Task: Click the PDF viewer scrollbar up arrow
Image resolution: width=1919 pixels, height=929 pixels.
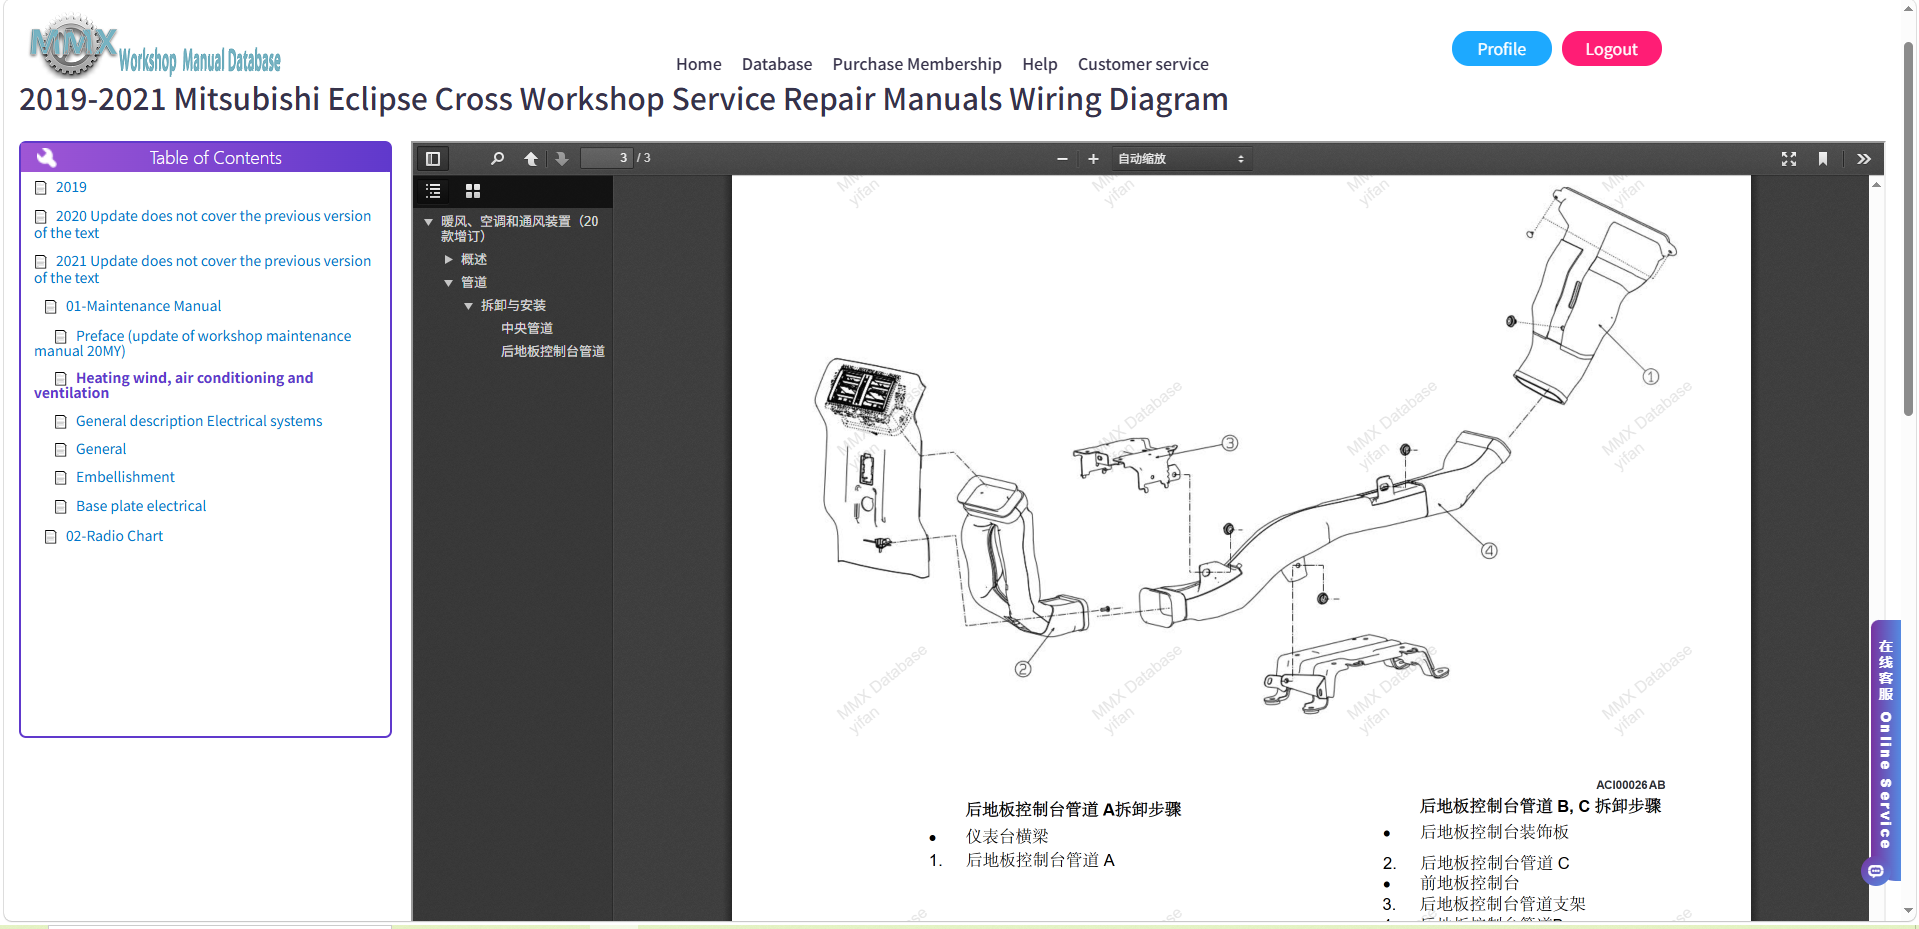Action: tap(1876, 184)
